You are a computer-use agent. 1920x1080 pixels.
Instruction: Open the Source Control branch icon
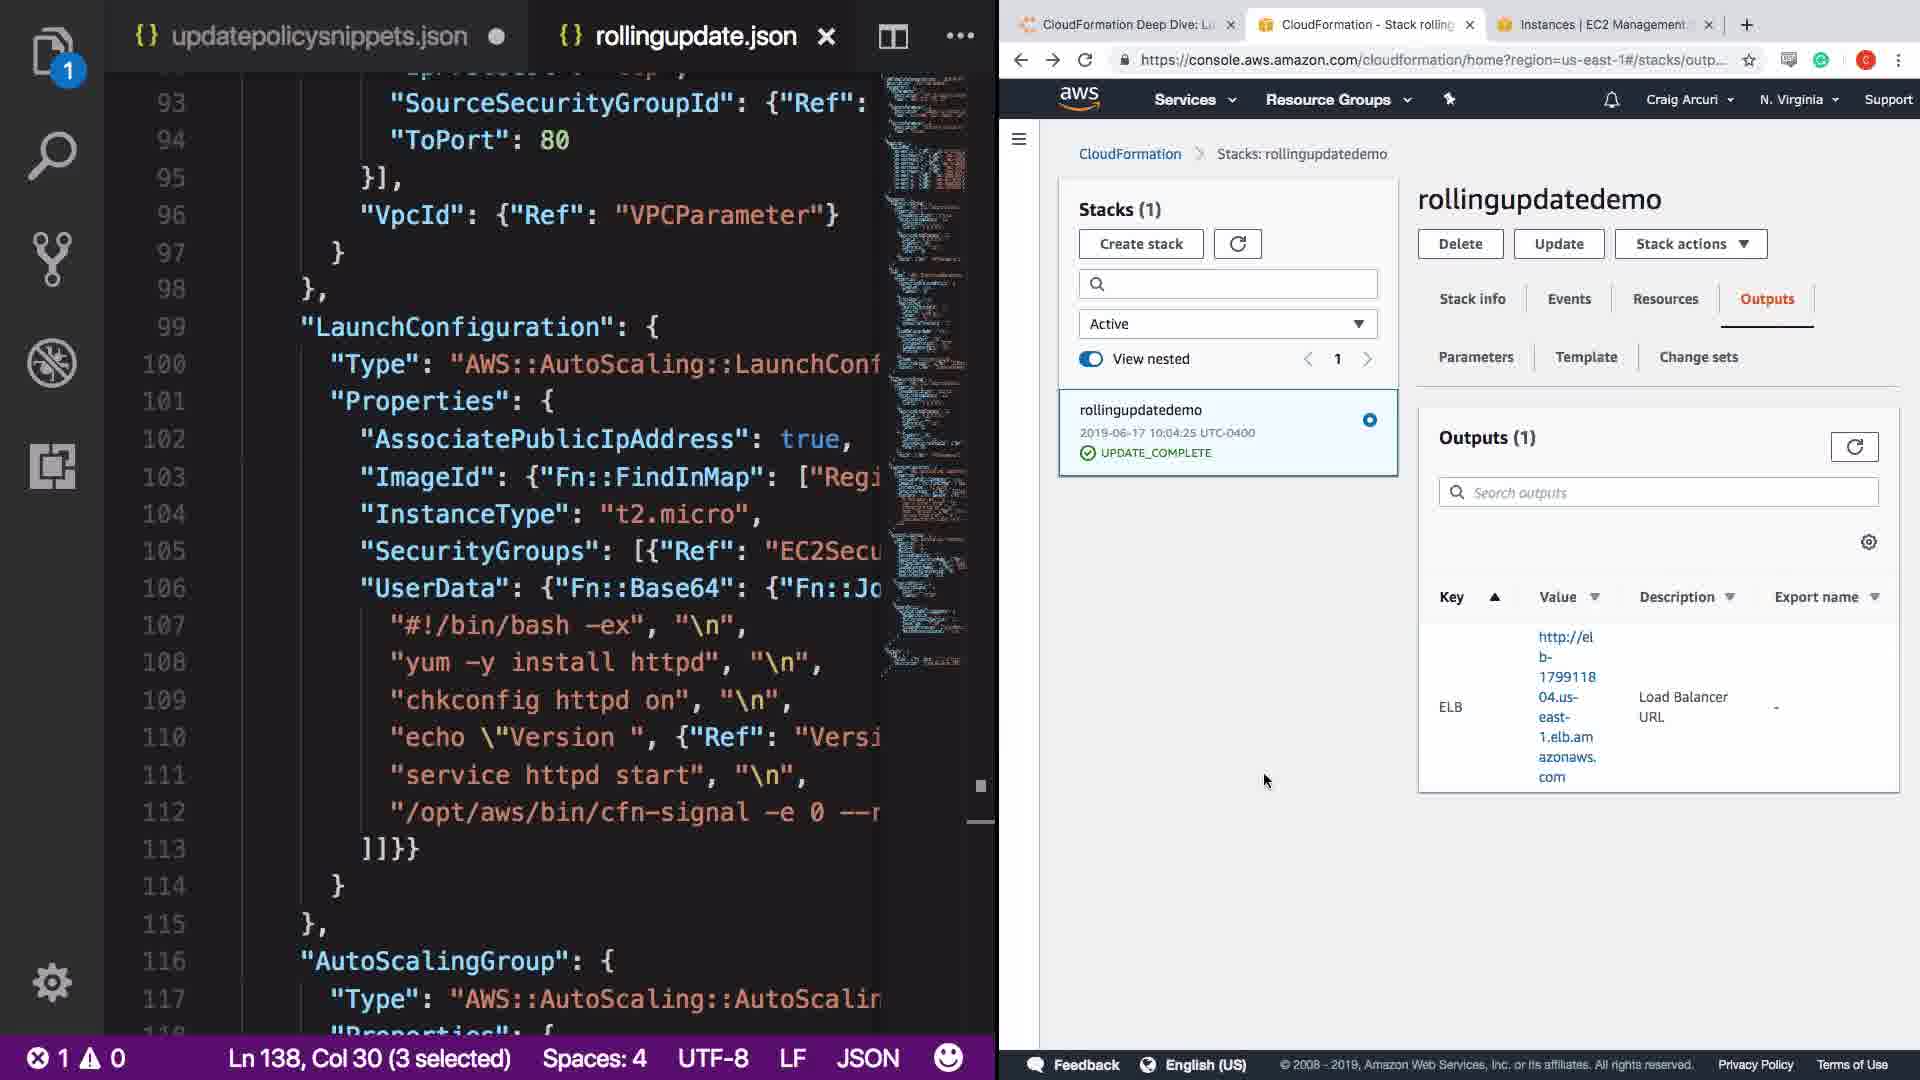[x=52, y=259]
